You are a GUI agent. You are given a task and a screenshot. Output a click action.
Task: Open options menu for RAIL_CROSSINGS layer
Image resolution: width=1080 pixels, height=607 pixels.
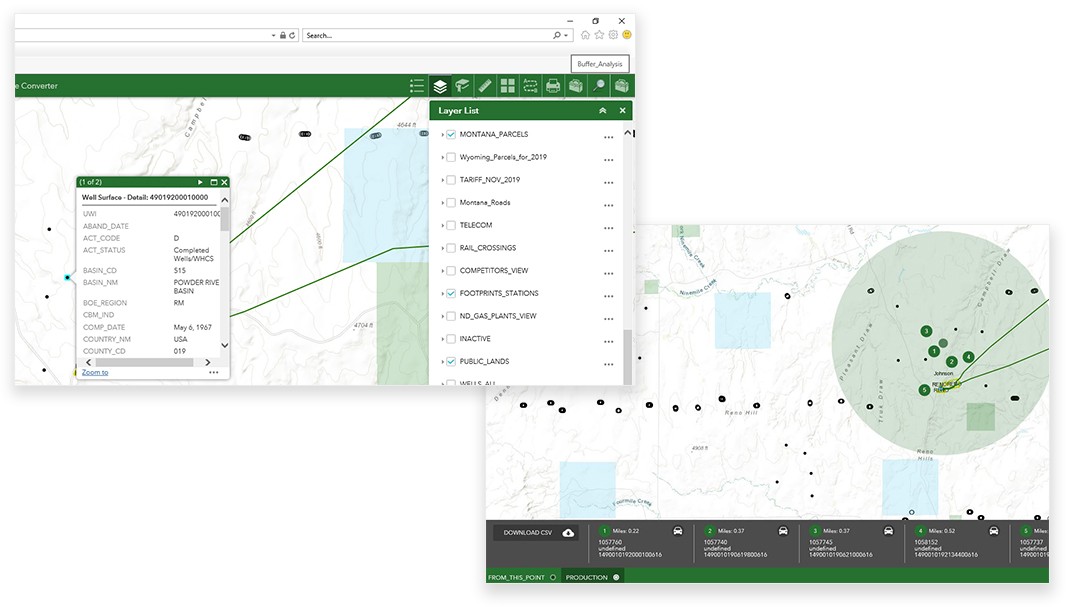[609, 251]
